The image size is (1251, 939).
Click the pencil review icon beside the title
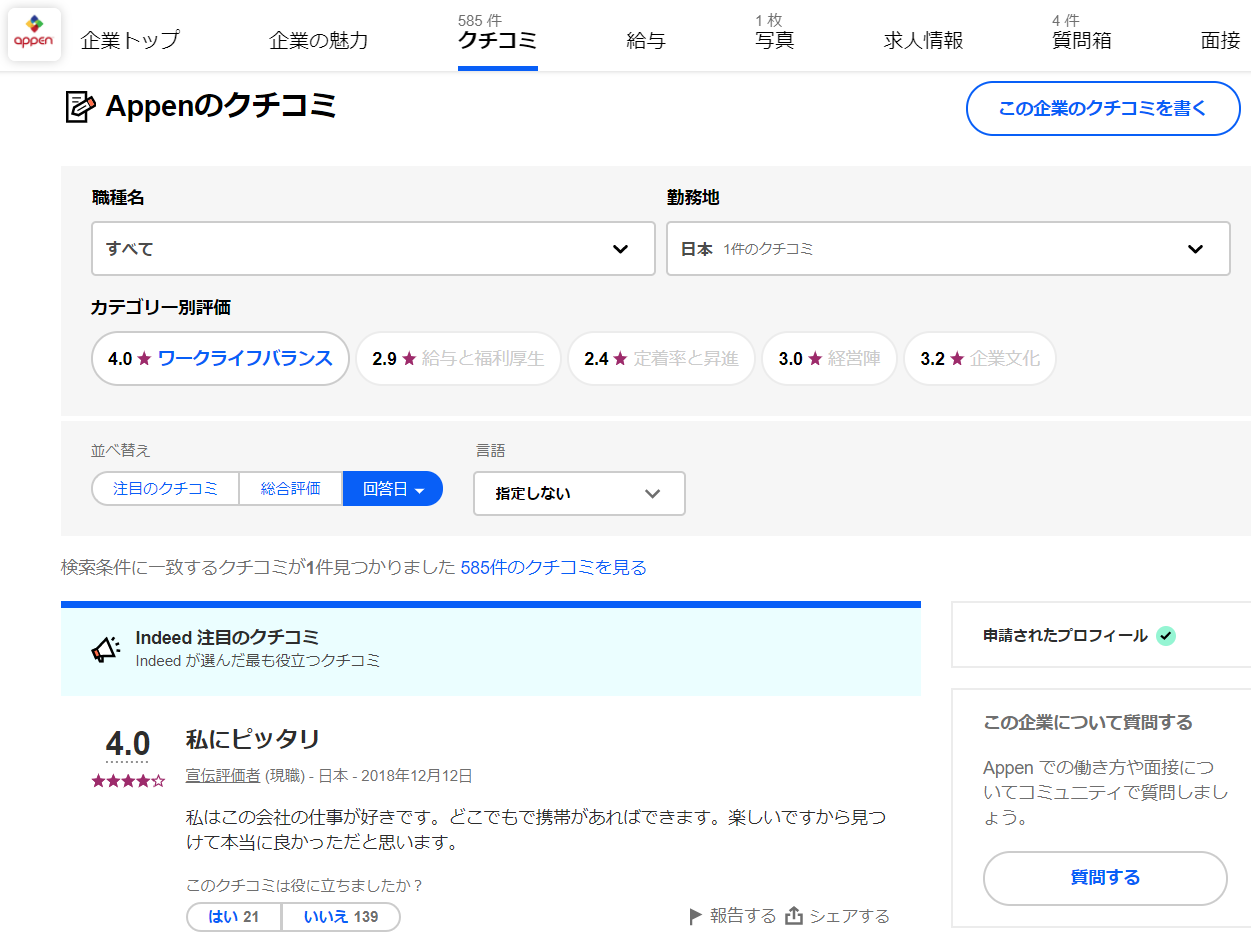[80, 106]
